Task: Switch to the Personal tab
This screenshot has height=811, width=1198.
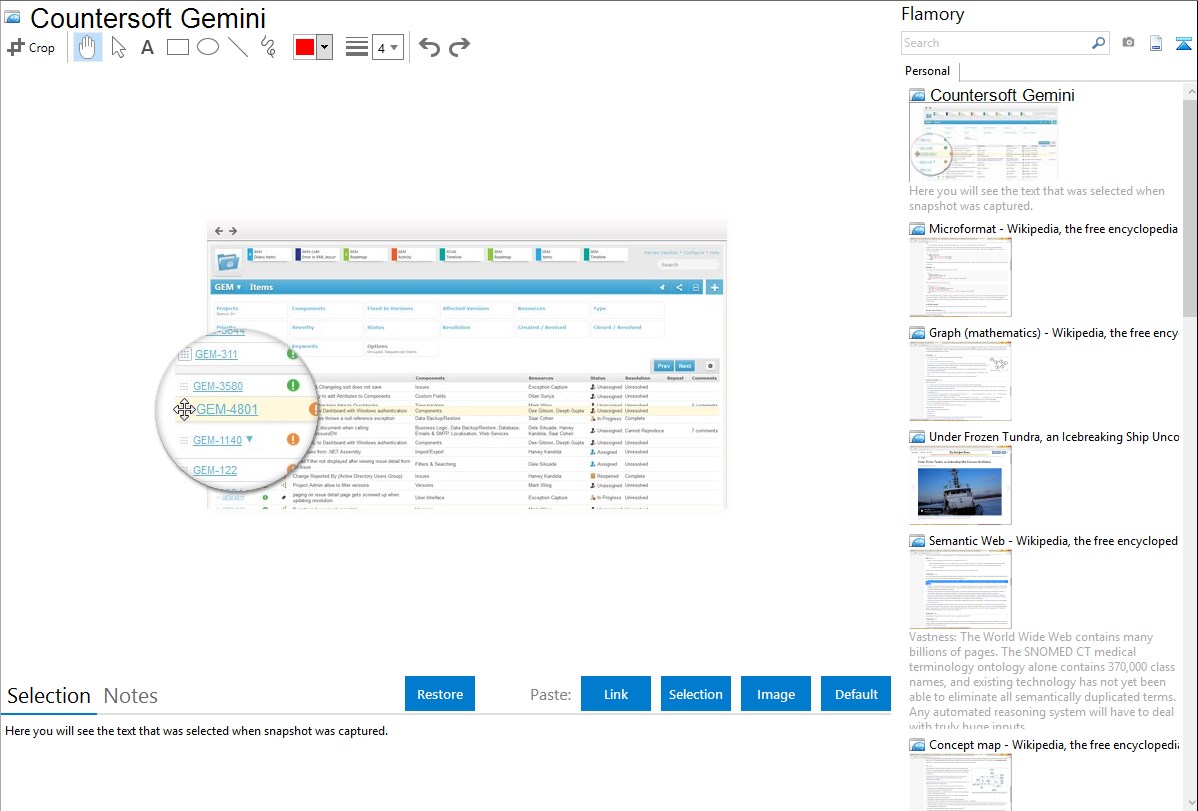Action: 928,71
